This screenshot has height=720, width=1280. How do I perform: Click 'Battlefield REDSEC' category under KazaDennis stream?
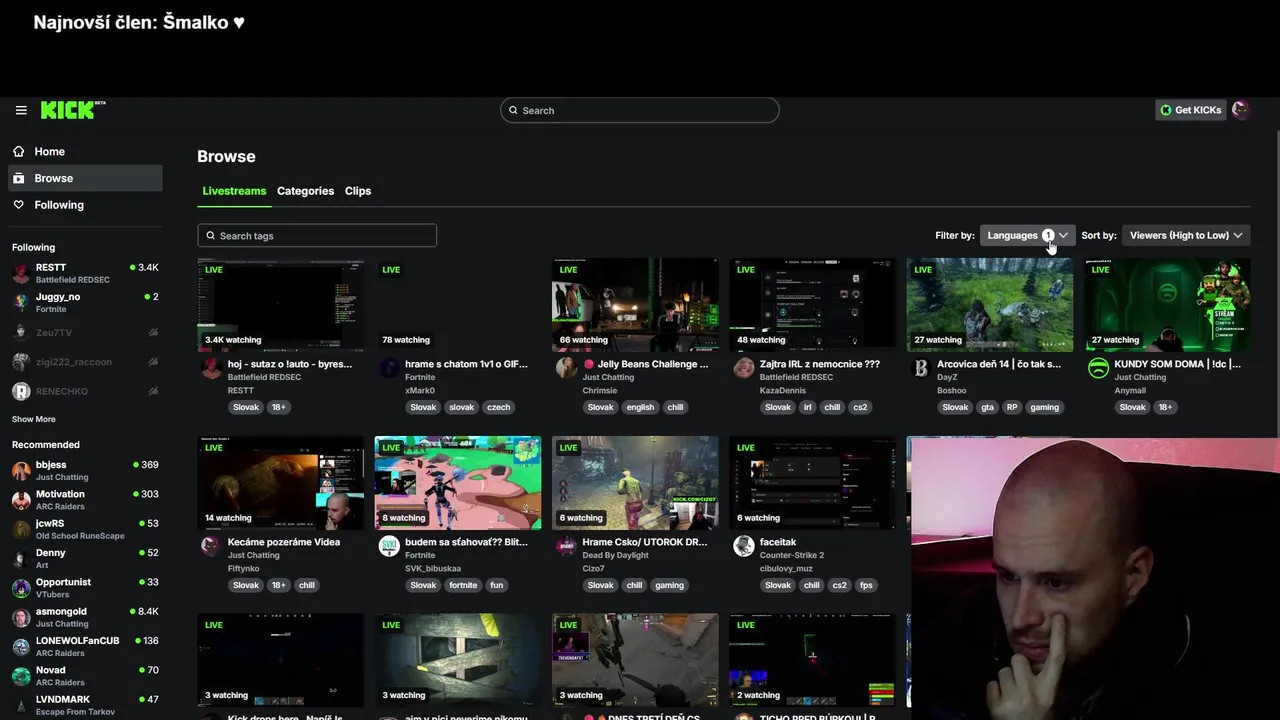tap(796, 377)
